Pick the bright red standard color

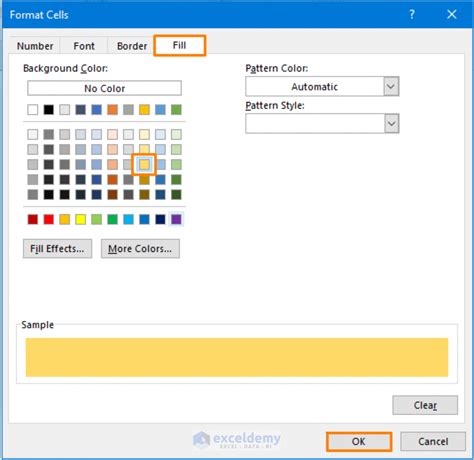49,219
